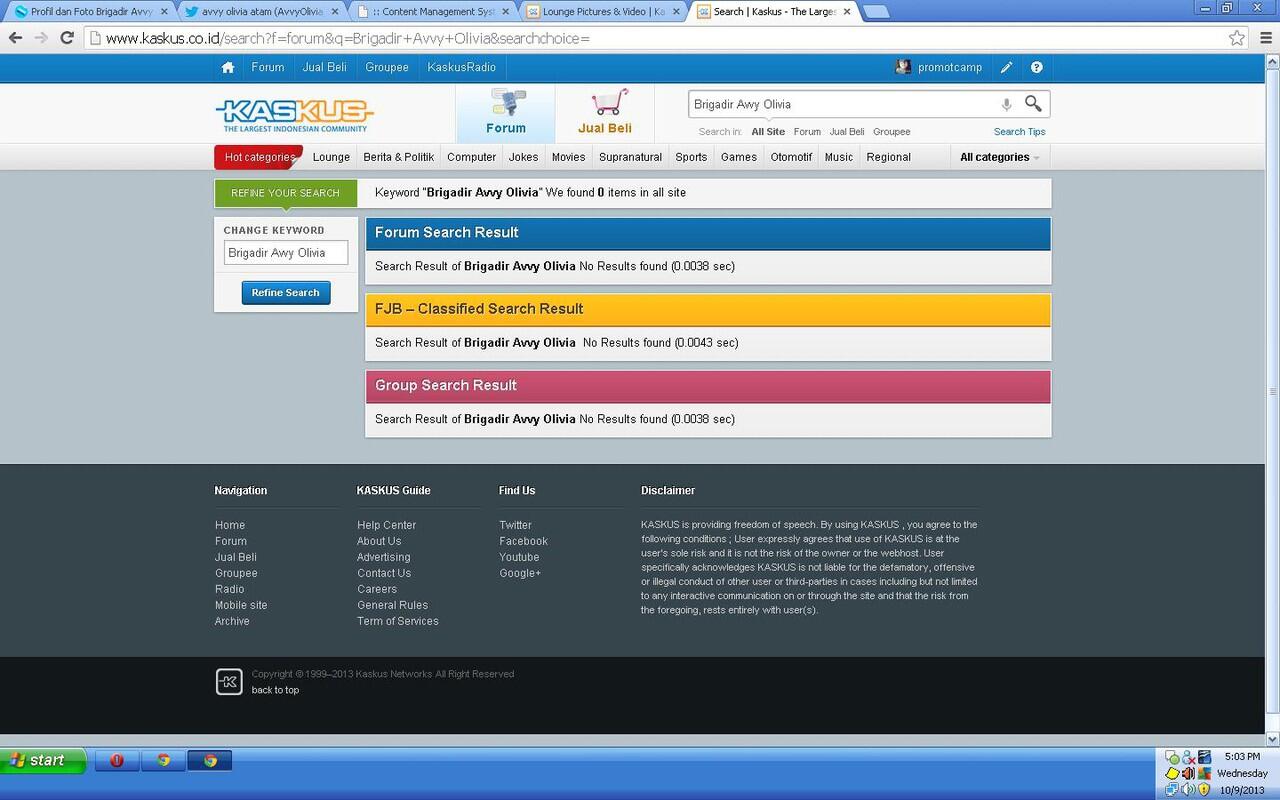Switch to Profil dan Foto Brigadir tab
Viewport: 1280px width, 800px height.
coord(90,12)
